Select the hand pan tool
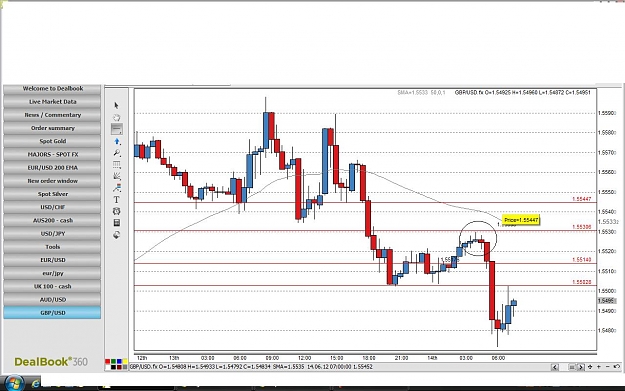The height and width of the screenshot is (391, 625). [116, 117]
